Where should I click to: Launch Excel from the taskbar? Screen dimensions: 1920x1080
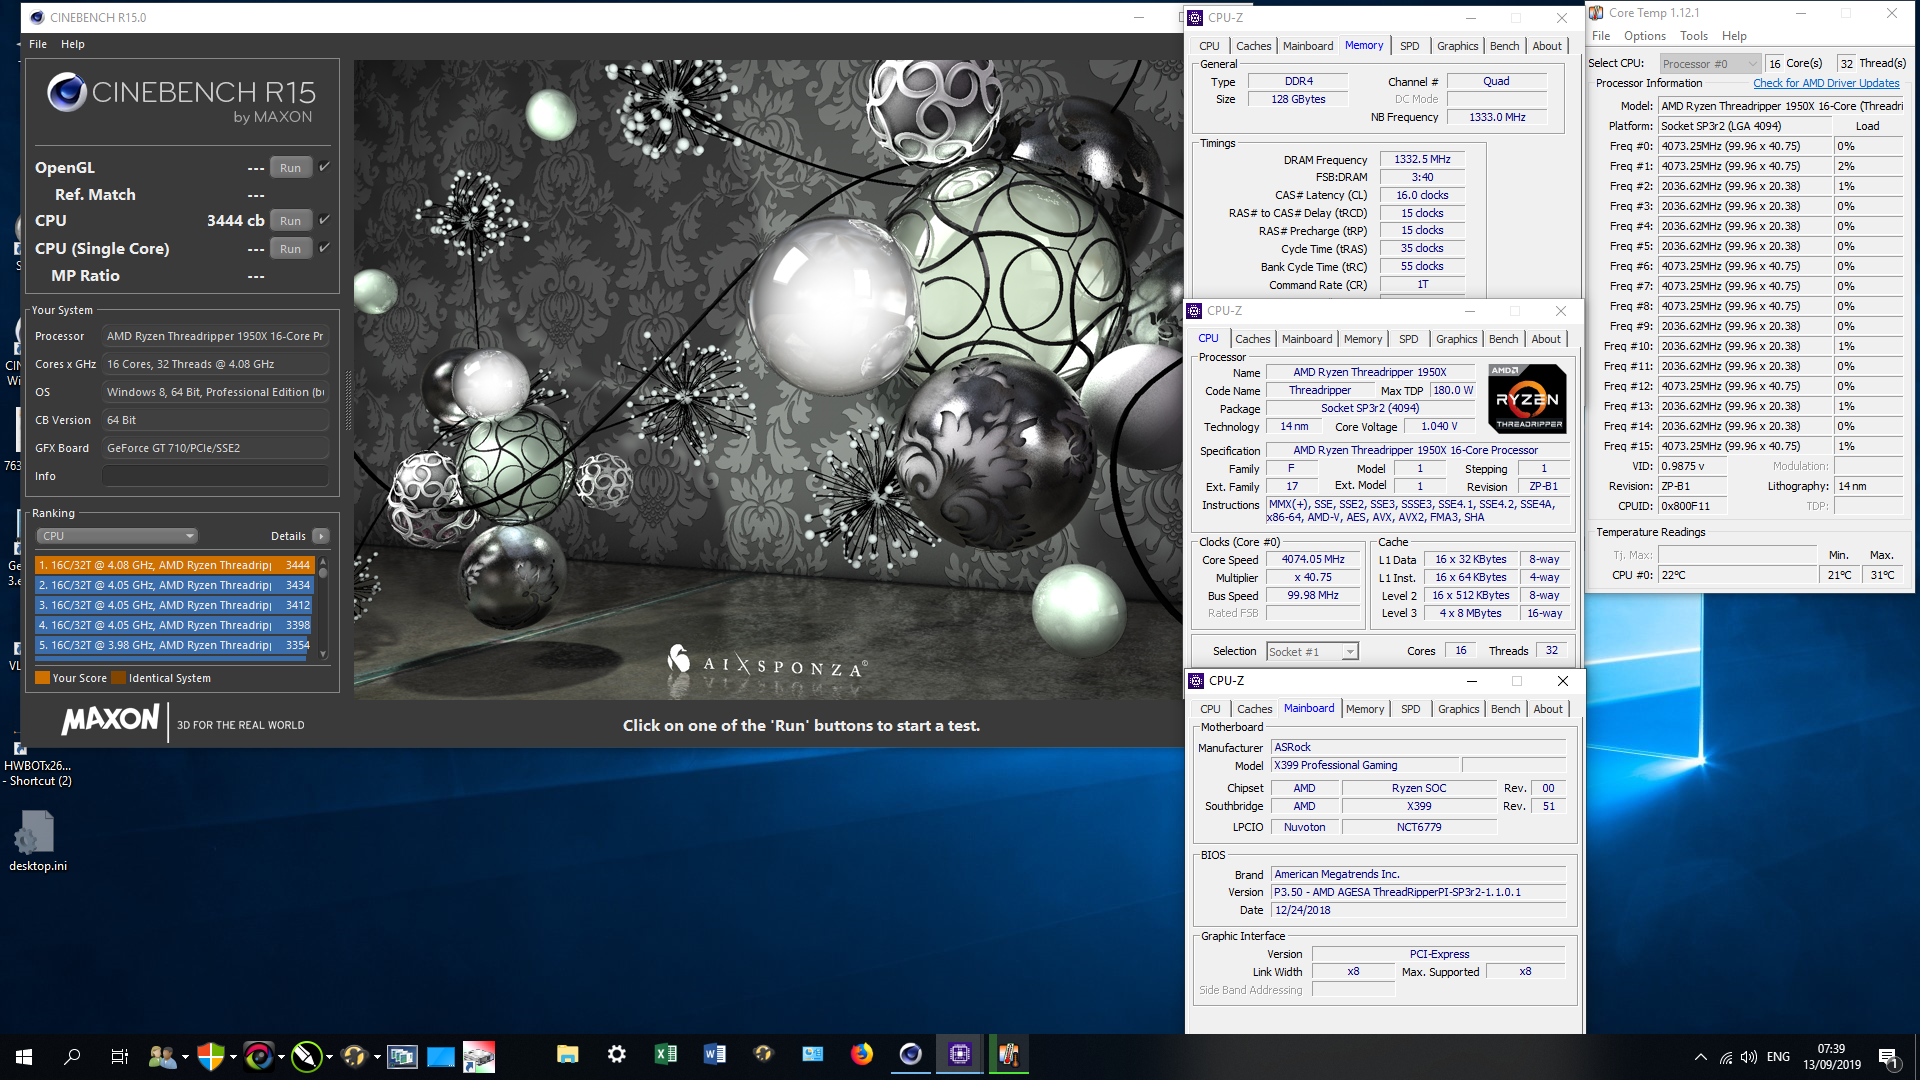(x=665, y=1054)
